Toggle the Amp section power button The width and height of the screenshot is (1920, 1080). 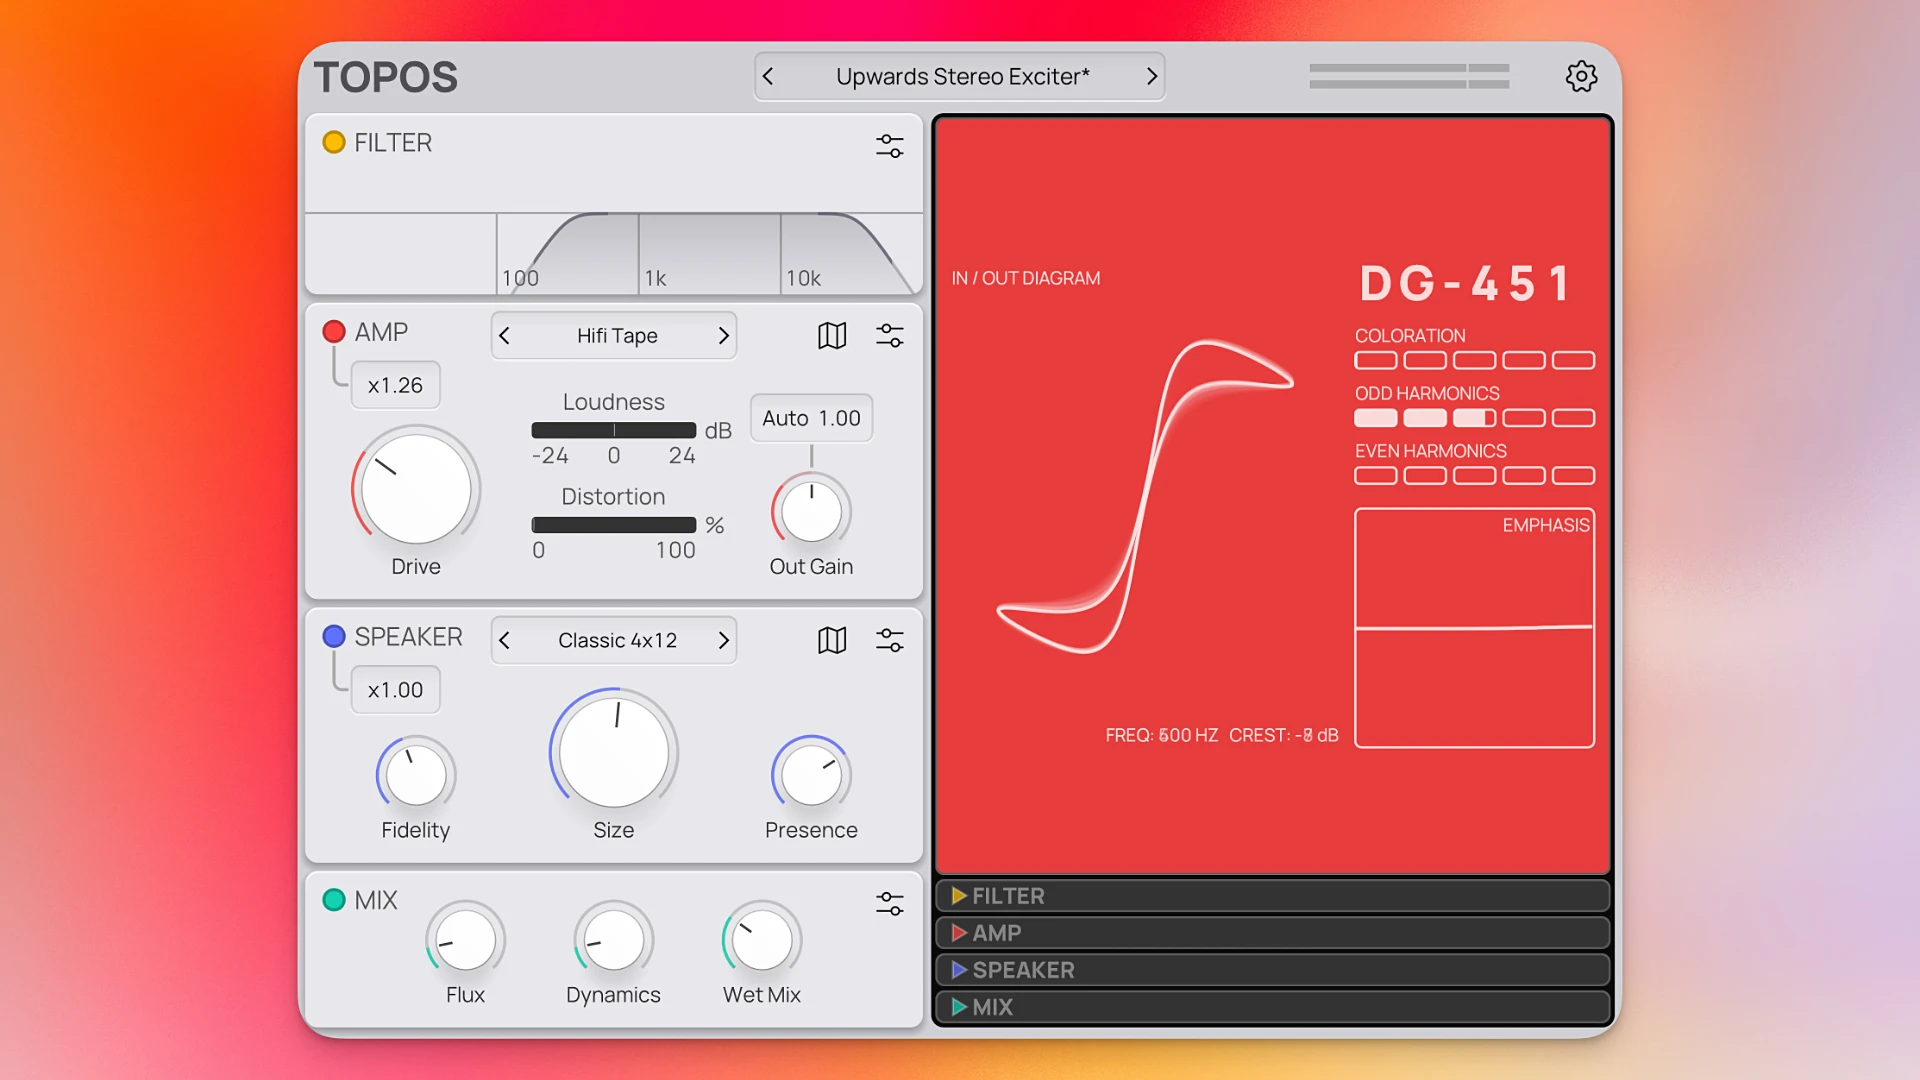tap(334, 331)
